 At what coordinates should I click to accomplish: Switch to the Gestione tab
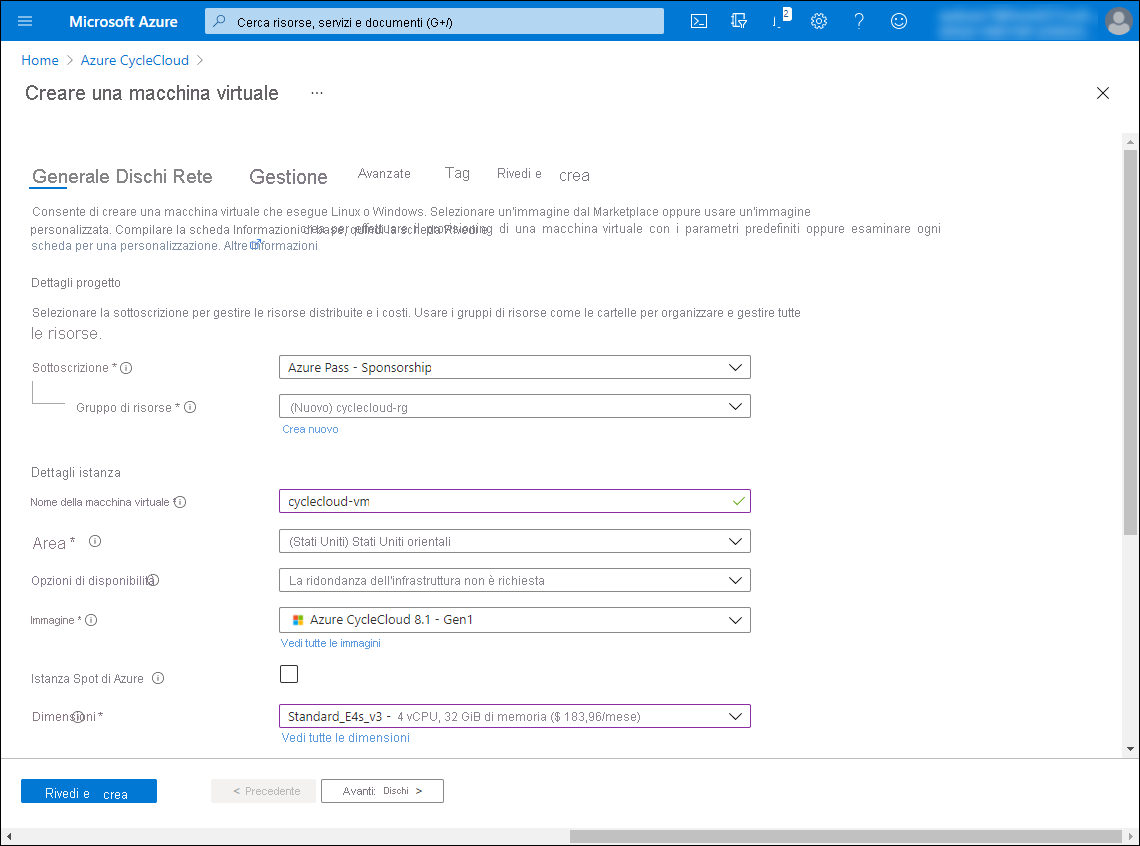tap(288, 177)
